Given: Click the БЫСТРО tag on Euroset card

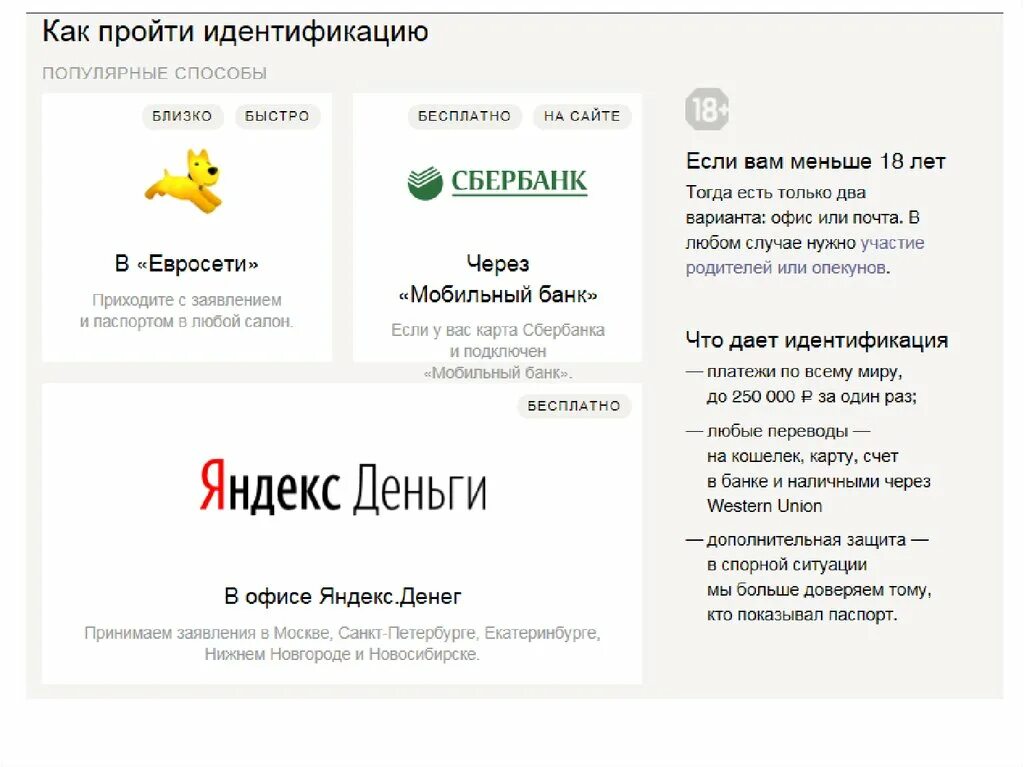Looking at the screenshot, I should [277, 116].
